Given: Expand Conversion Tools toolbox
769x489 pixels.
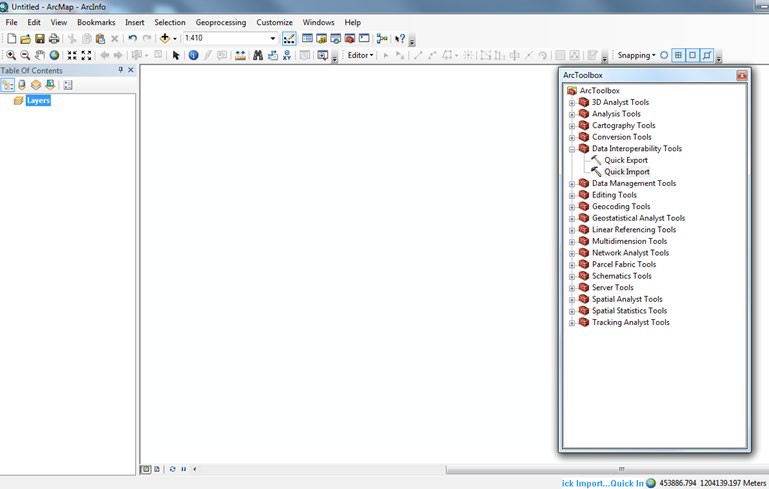Looking at the screenshot, I should click(x=572, y=138).
